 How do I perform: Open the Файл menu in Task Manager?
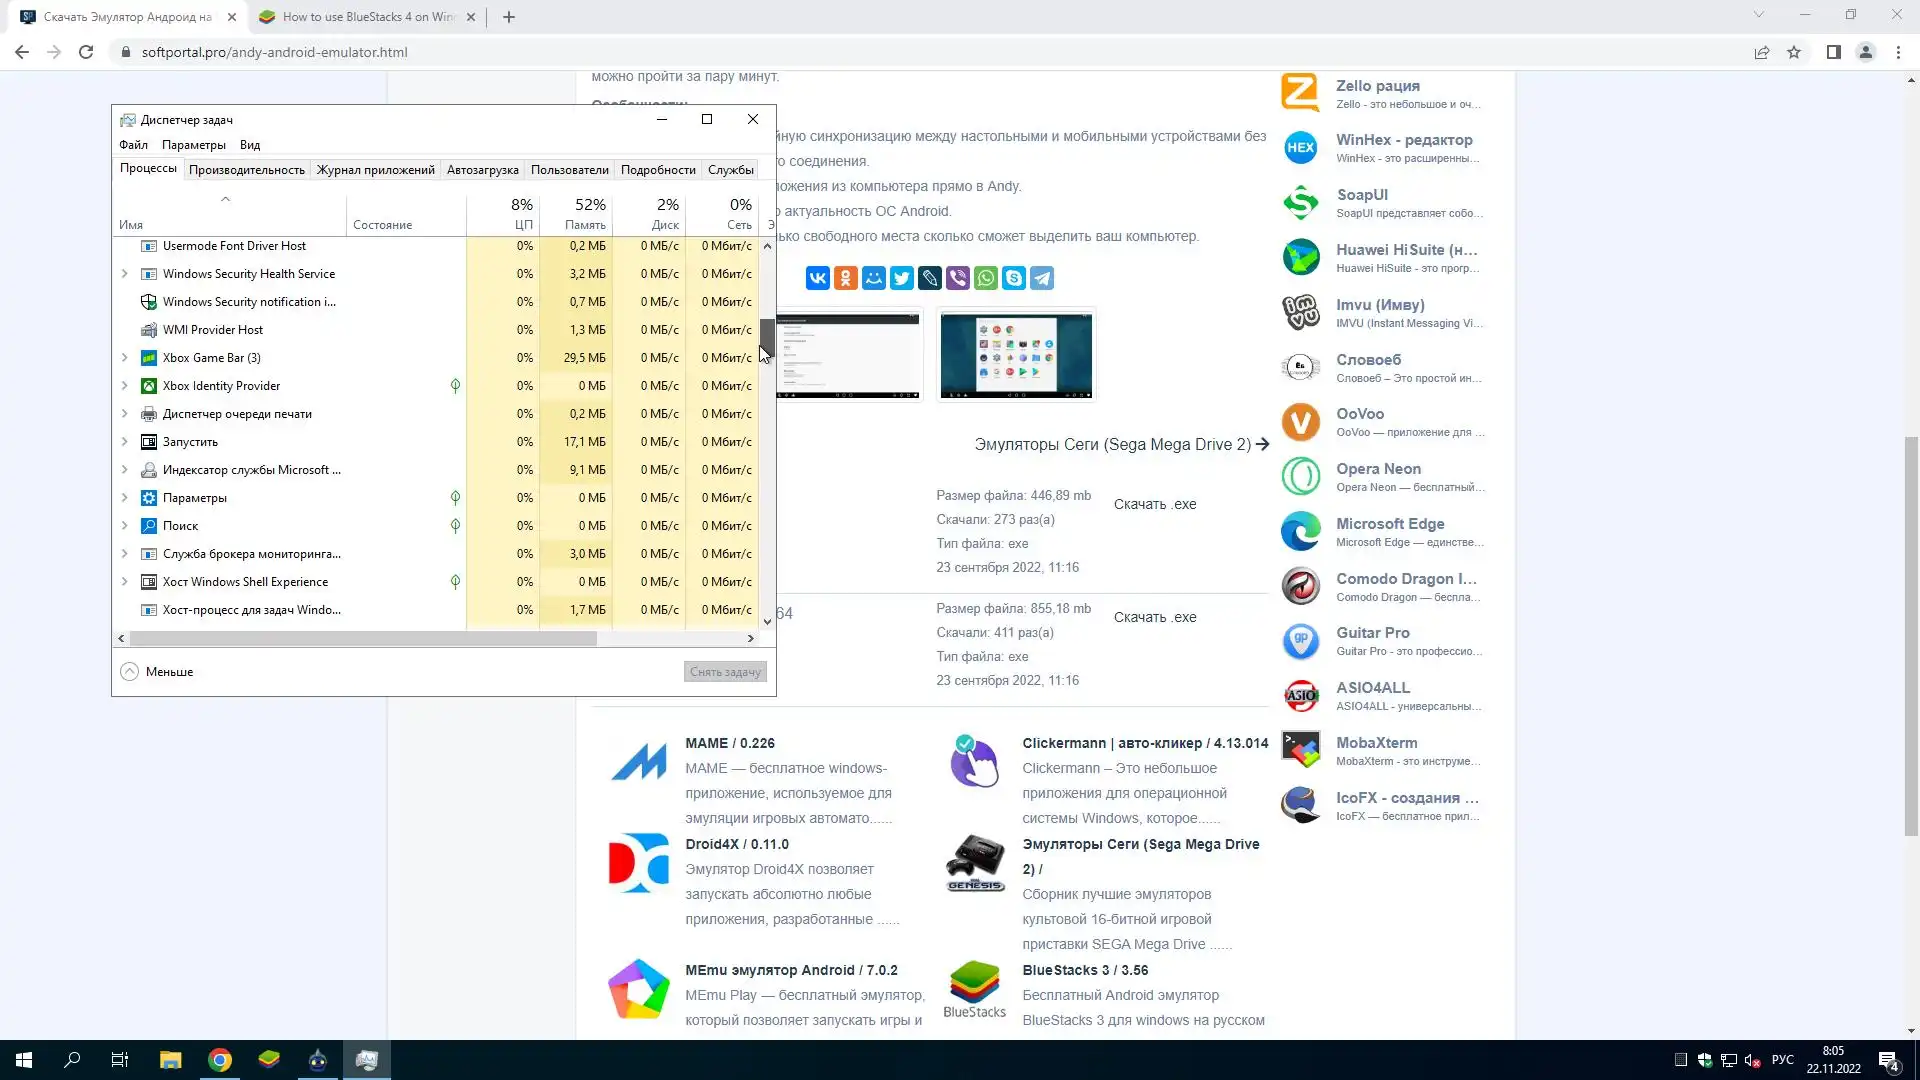point(133,145)
